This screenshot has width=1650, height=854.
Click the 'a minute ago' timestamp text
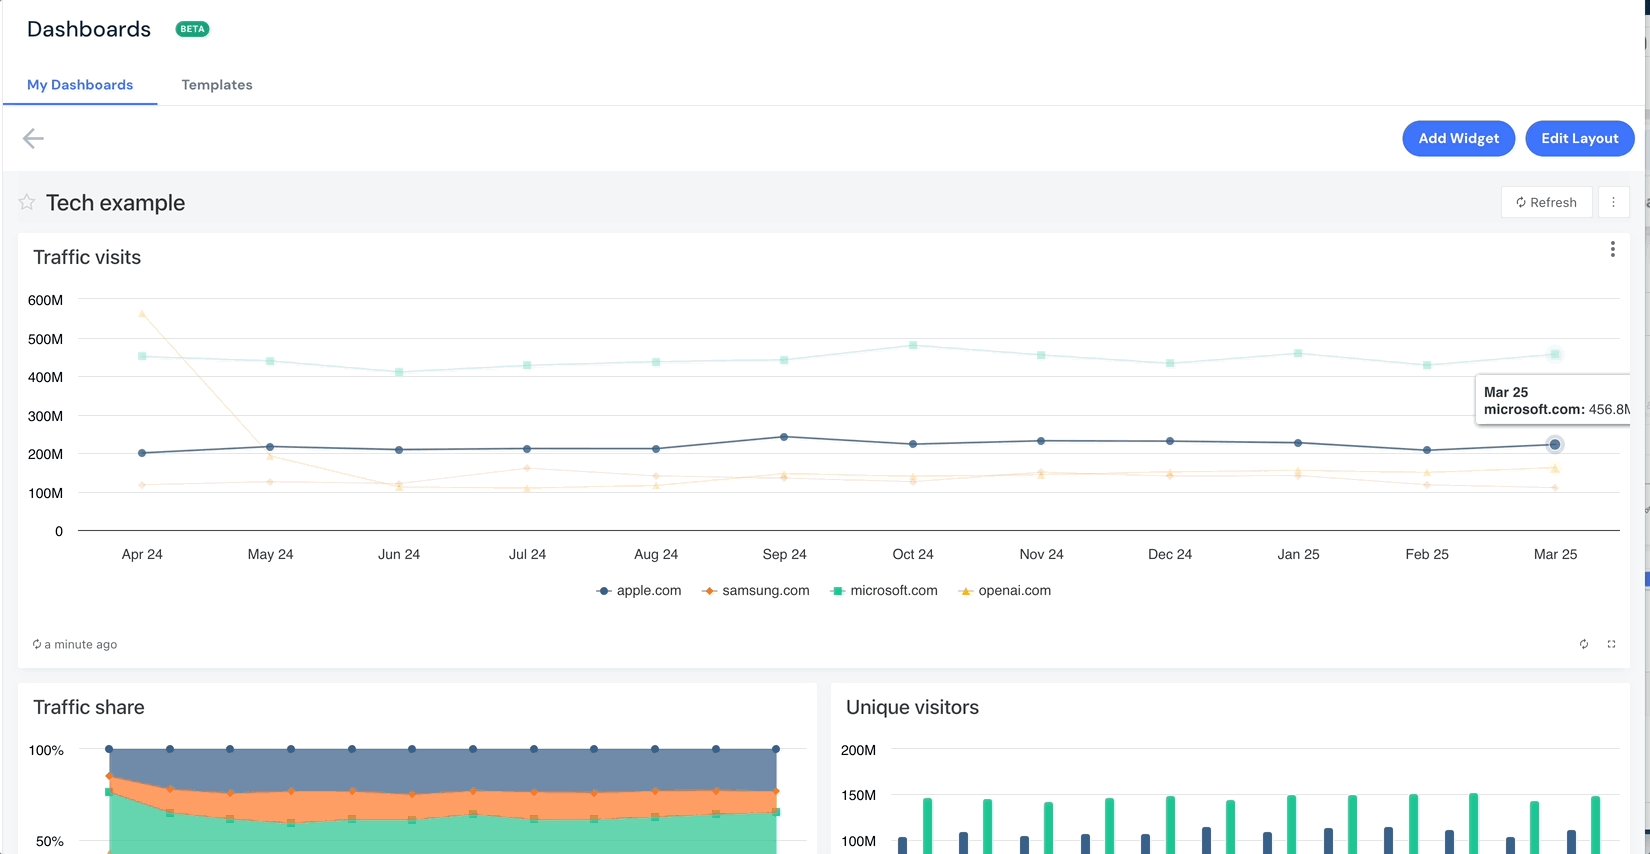click(x=80, y=644)
